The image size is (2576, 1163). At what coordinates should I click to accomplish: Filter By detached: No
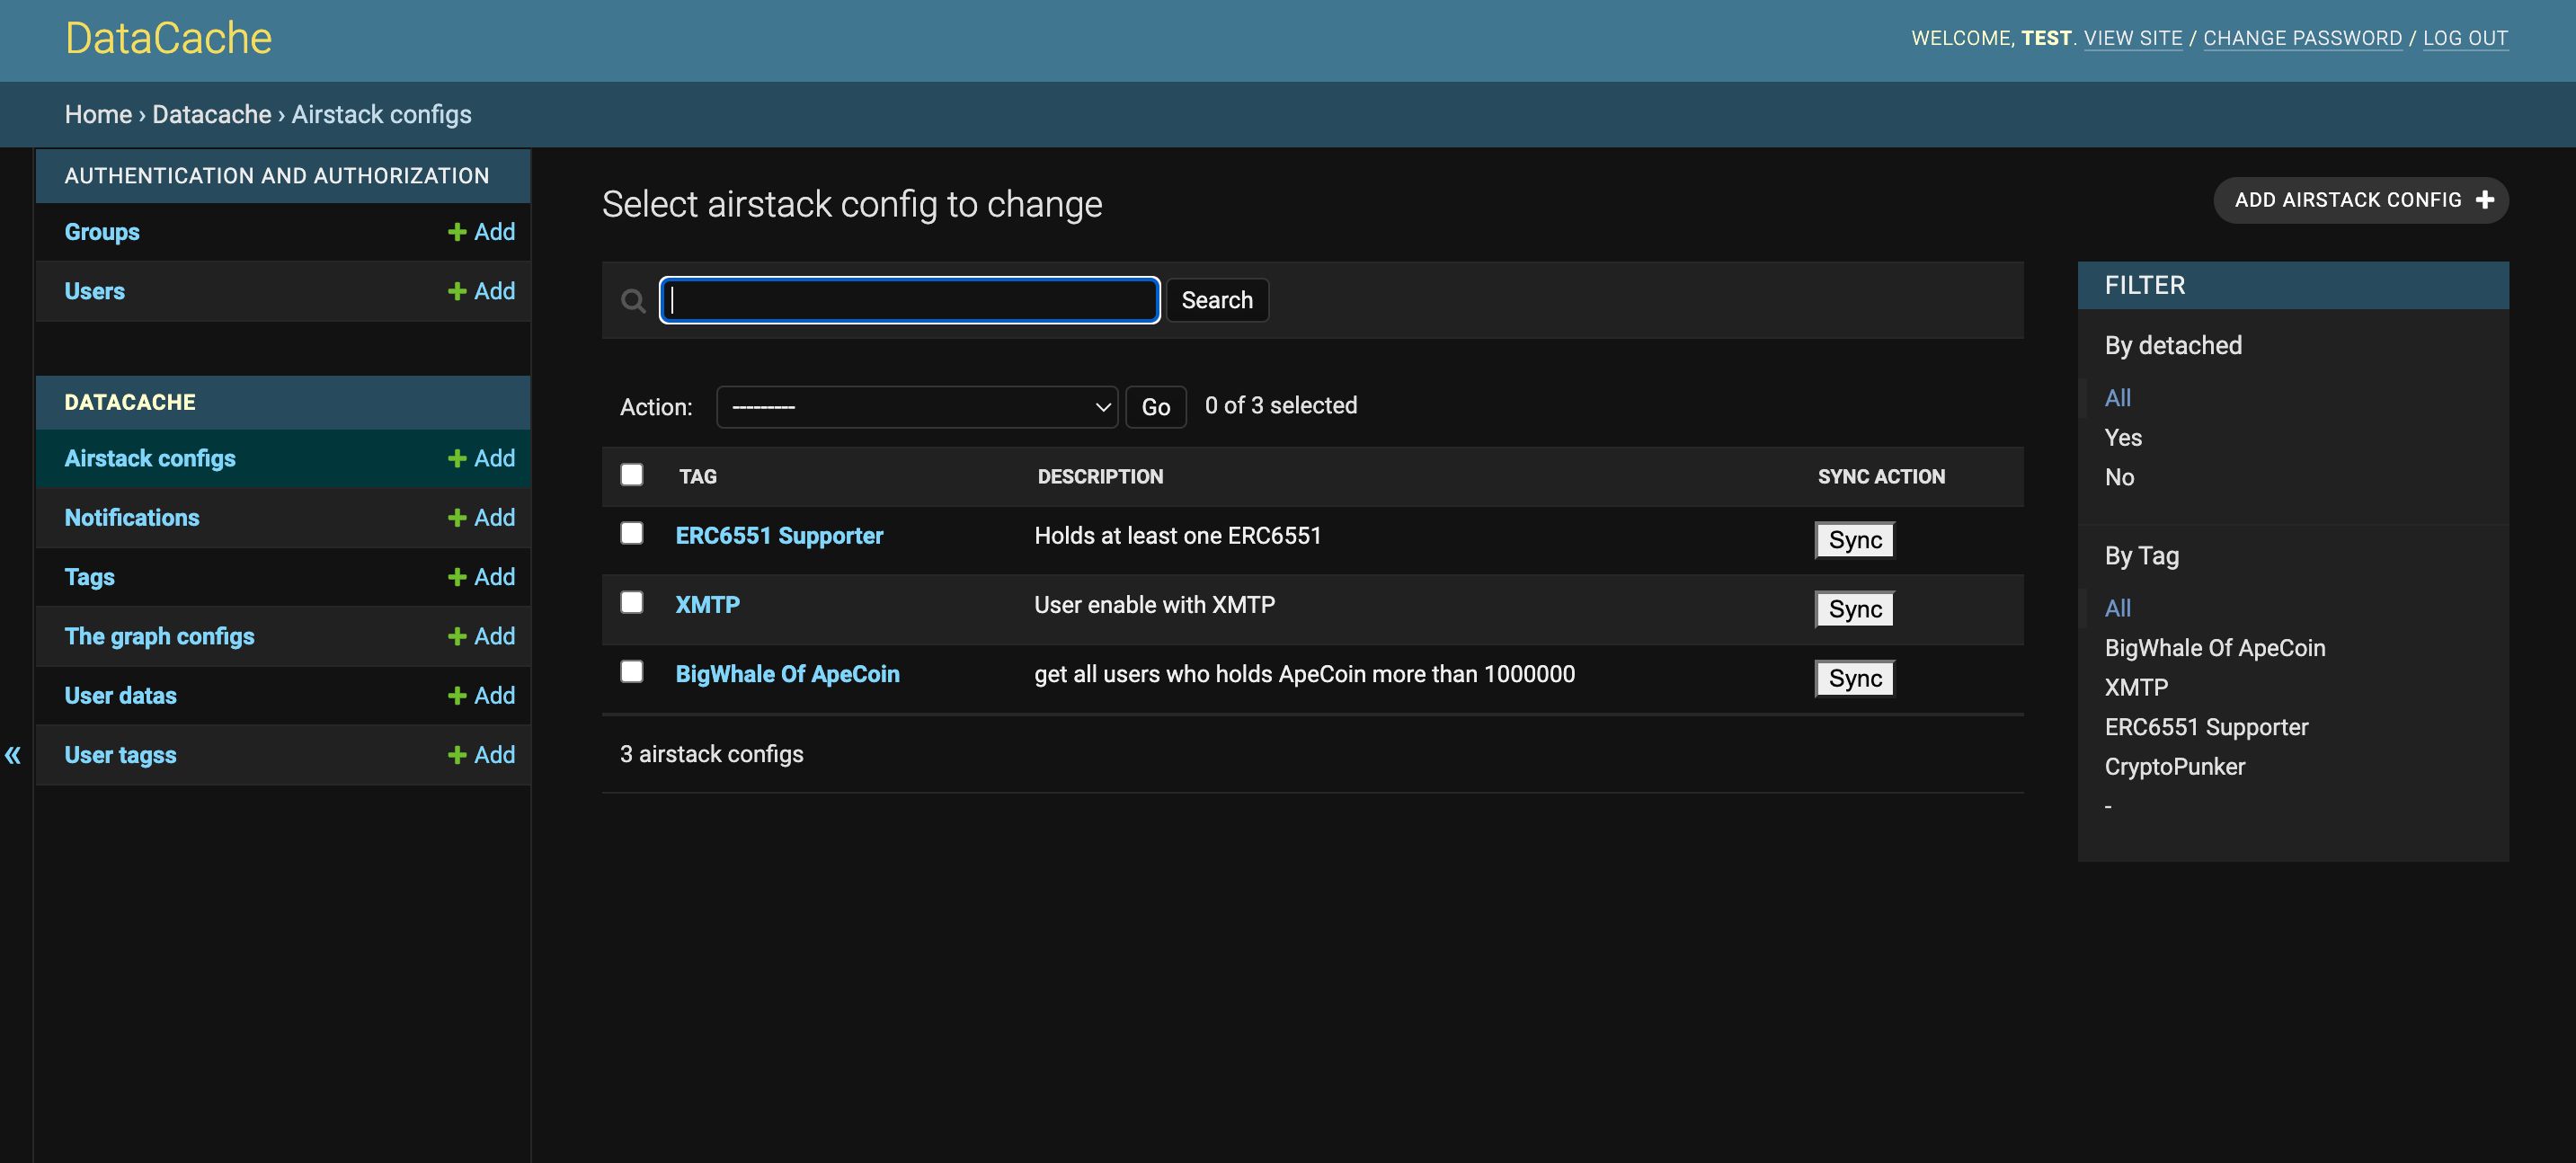[2119, 477]
